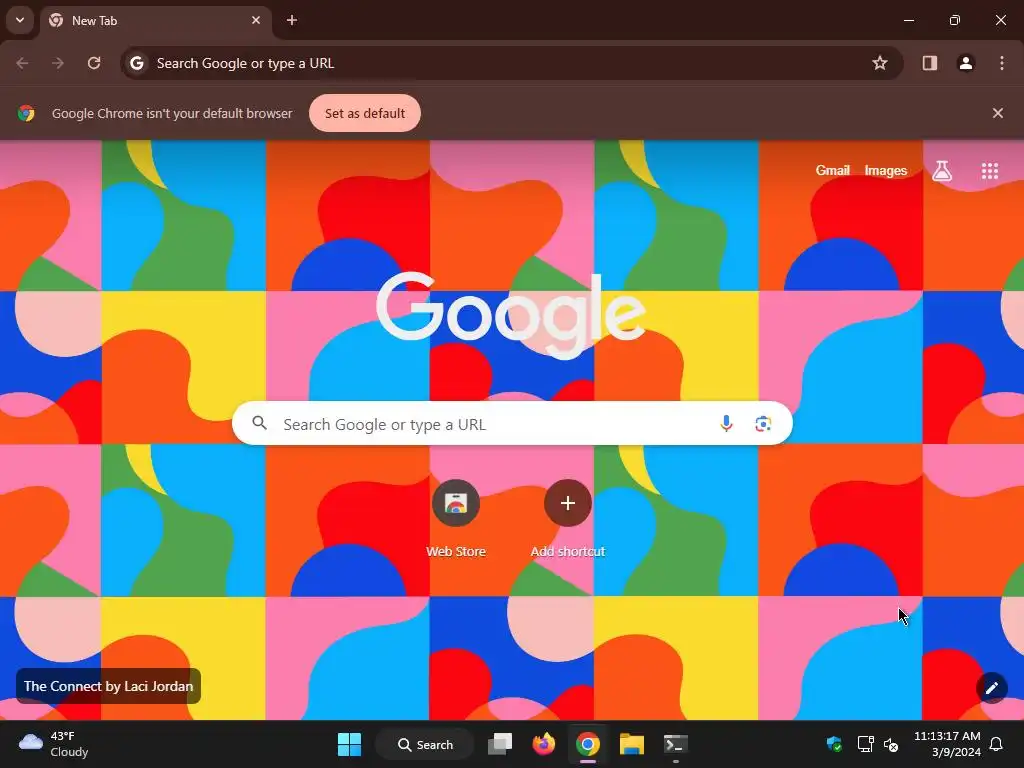Open a new tab with plus button
This screenshot has height=768, width=1024.
[x=292, y=20]
